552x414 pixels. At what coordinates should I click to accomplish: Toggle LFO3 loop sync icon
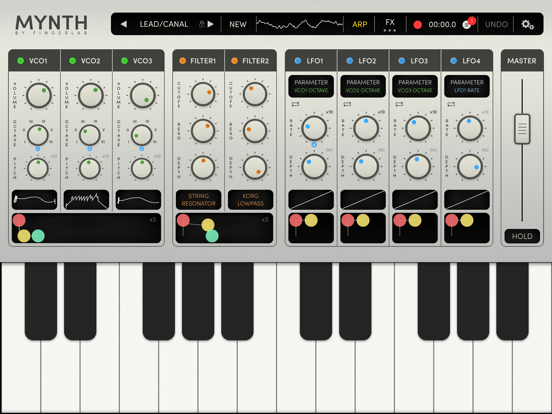[x=399, y=104]
